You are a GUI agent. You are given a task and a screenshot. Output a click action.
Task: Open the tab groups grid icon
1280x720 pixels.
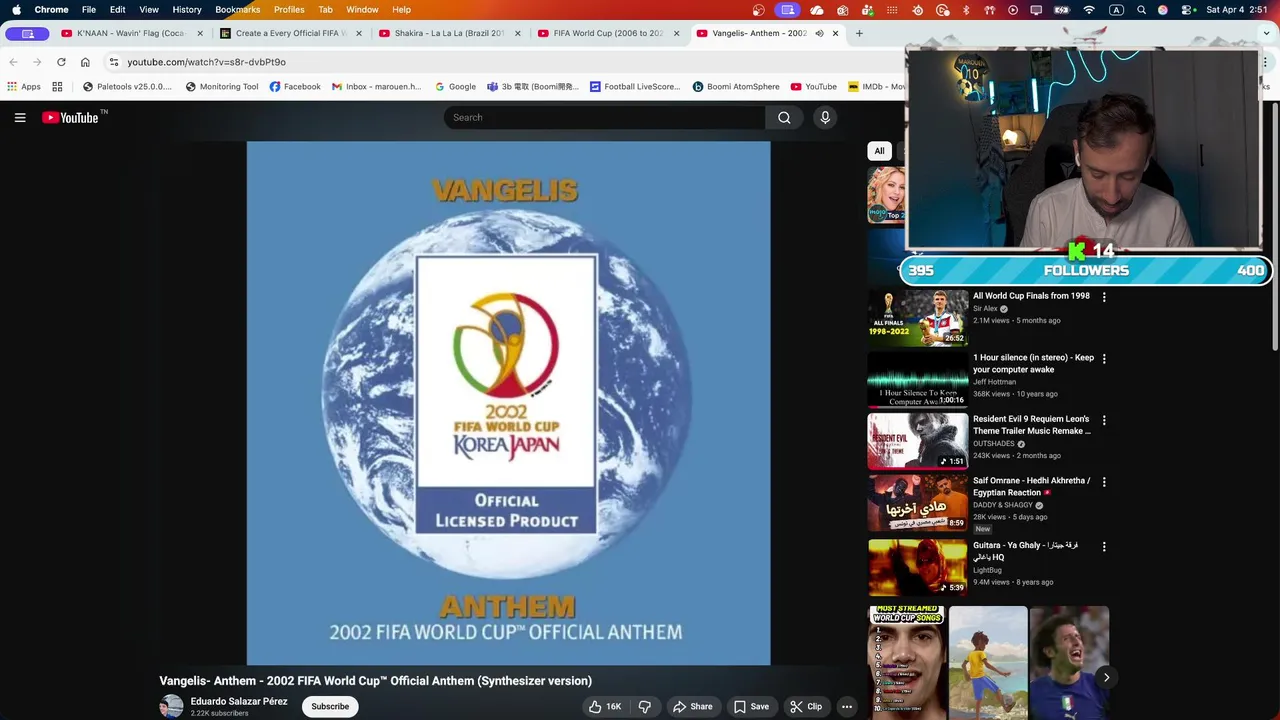(57, 87)
